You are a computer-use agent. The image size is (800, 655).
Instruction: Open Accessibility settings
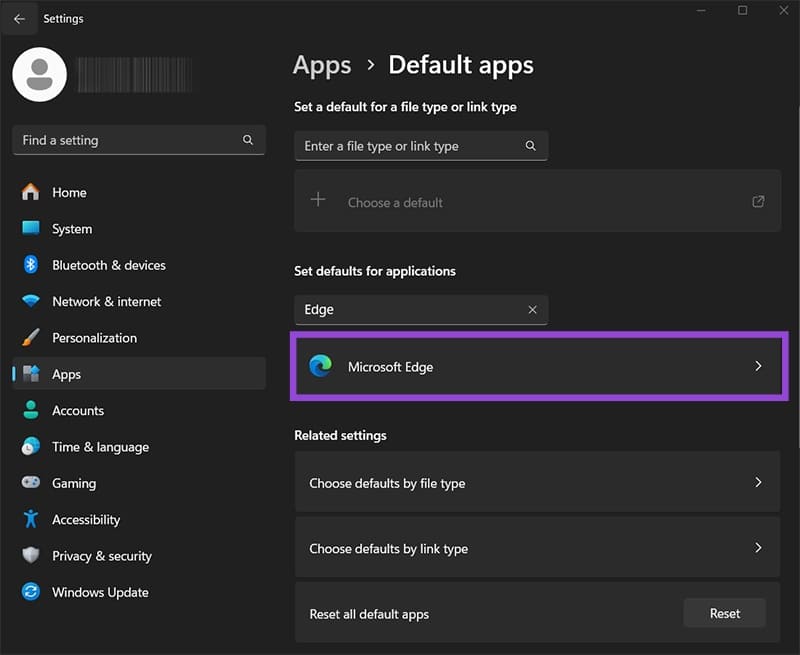click(139, 519)
